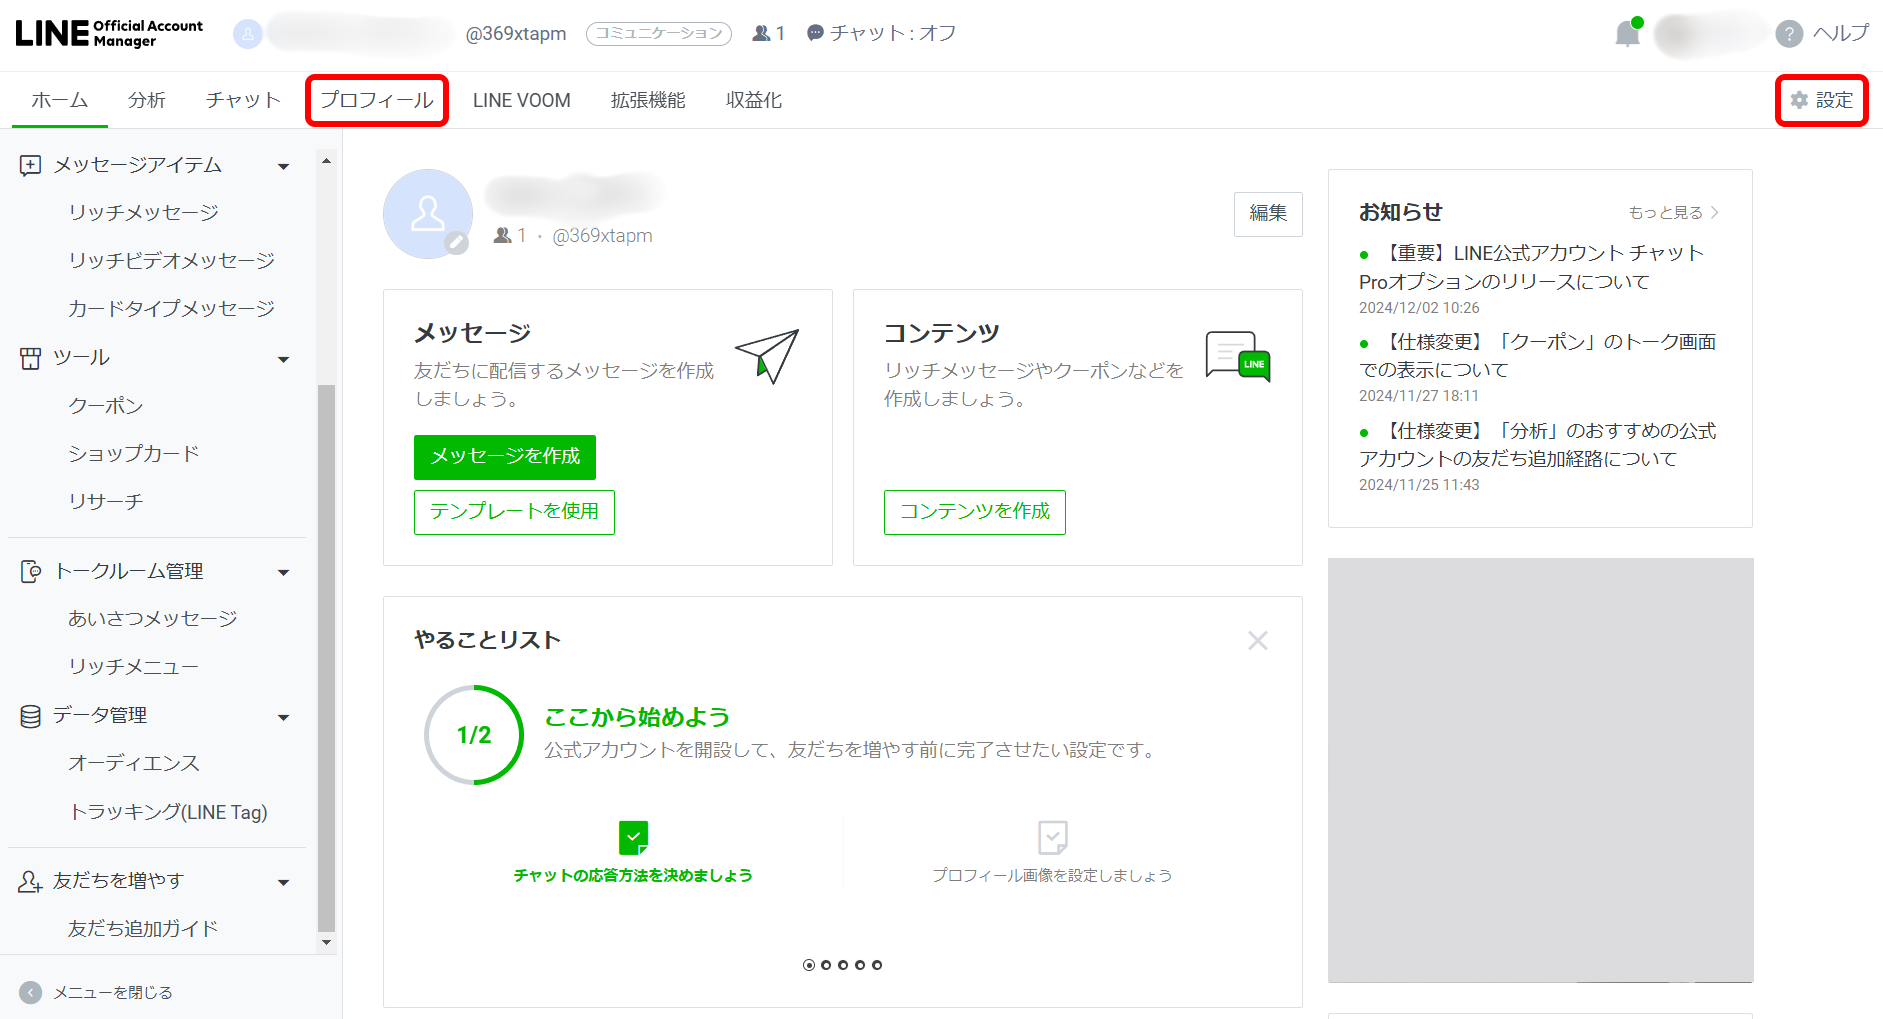This screenshot has width=1883, height=1019.
Task: Click プロフィール画像を設定しましょう task
Action: (1052, 875)
